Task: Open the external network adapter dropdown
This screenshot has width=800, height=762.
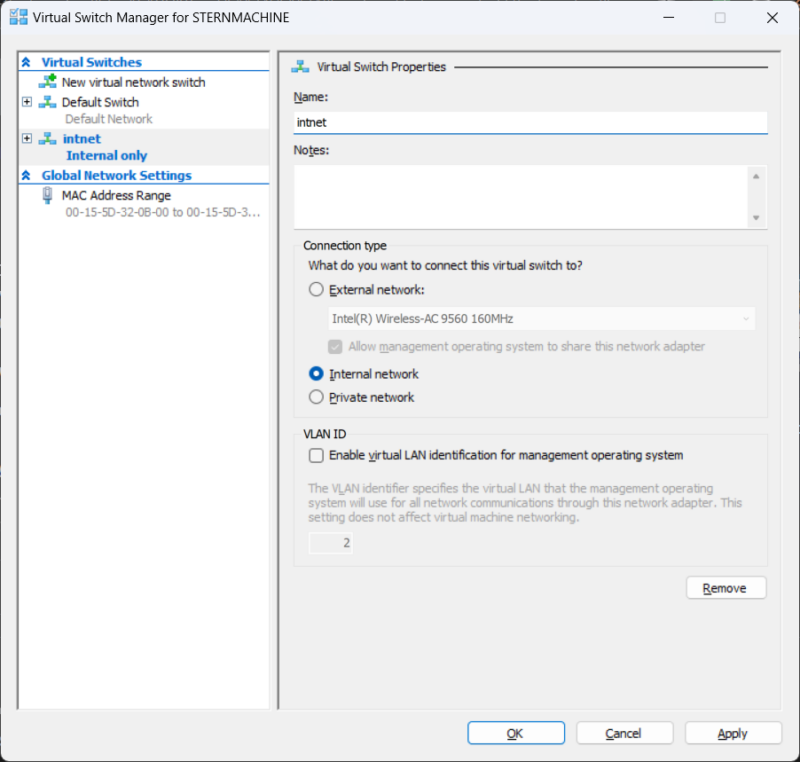Action: coord(541,319)
